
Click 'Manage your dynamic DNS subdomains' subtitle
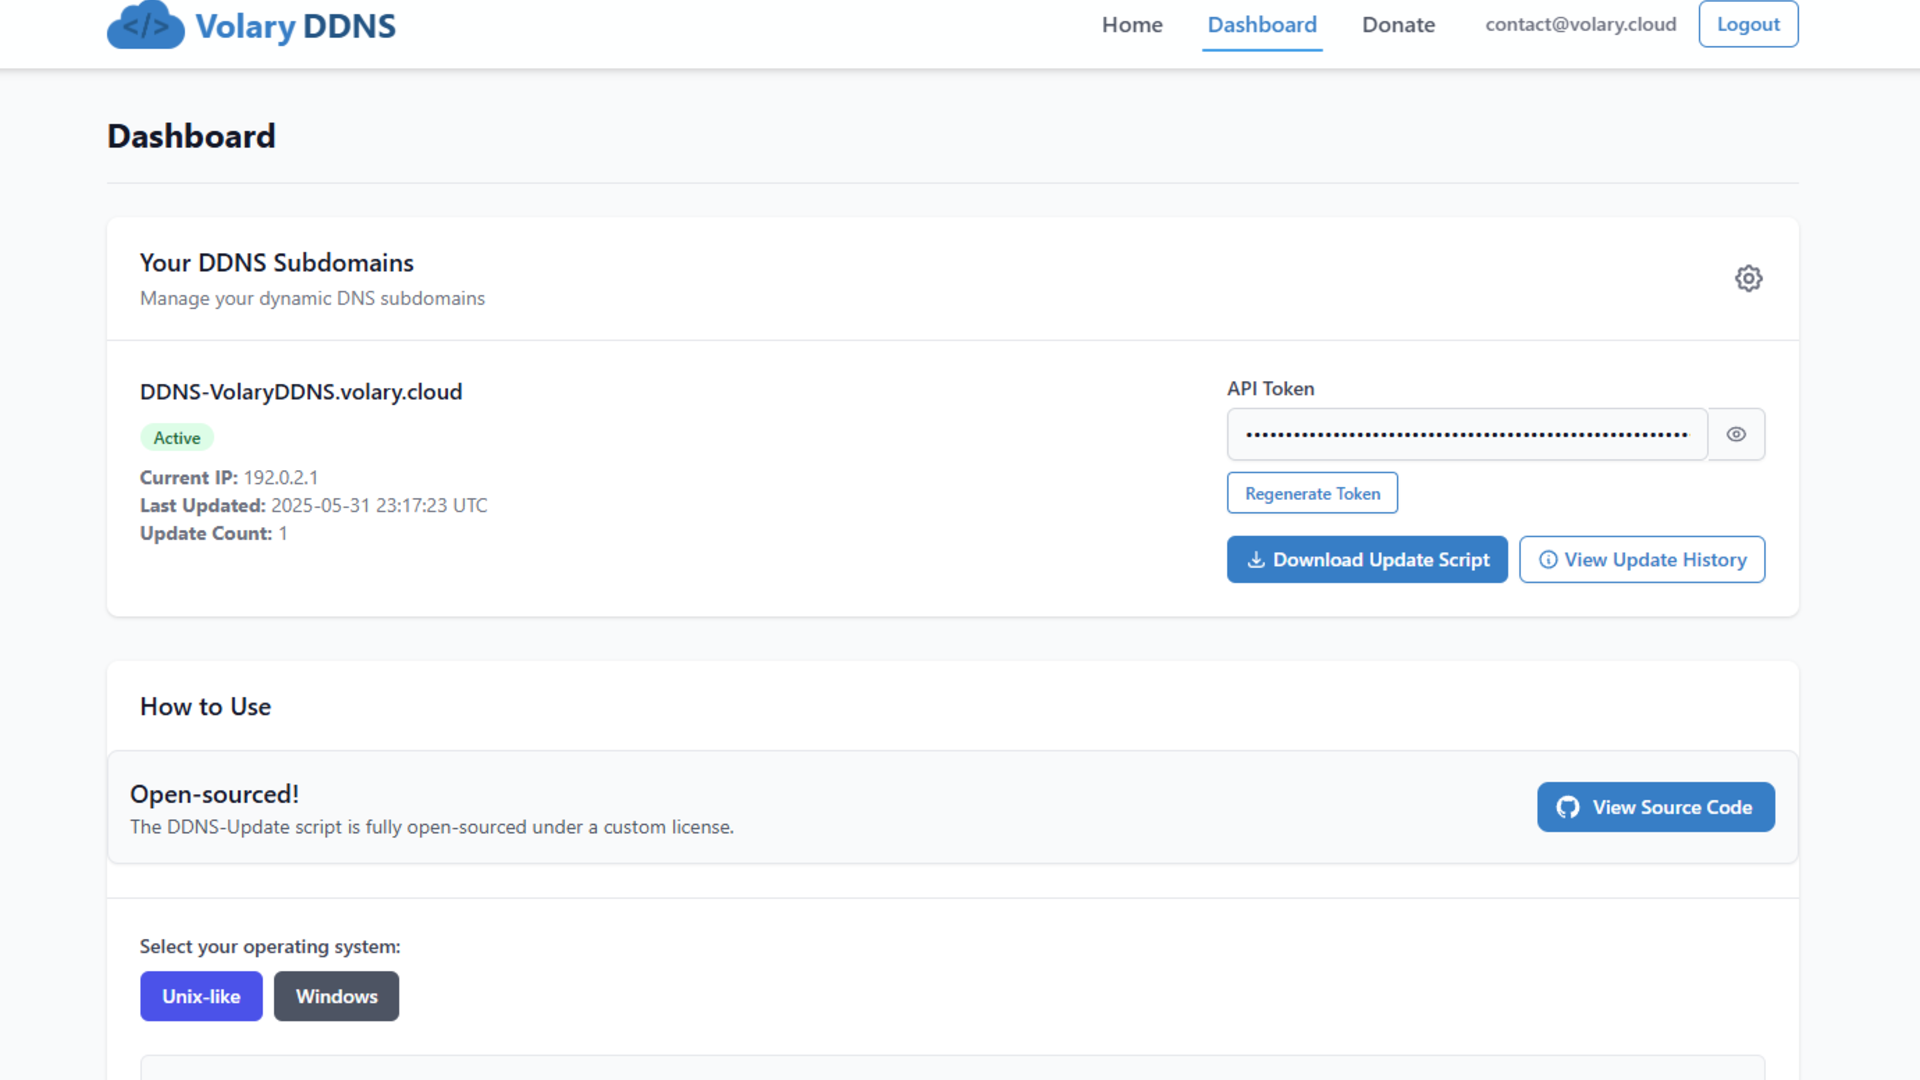[312, 298]
